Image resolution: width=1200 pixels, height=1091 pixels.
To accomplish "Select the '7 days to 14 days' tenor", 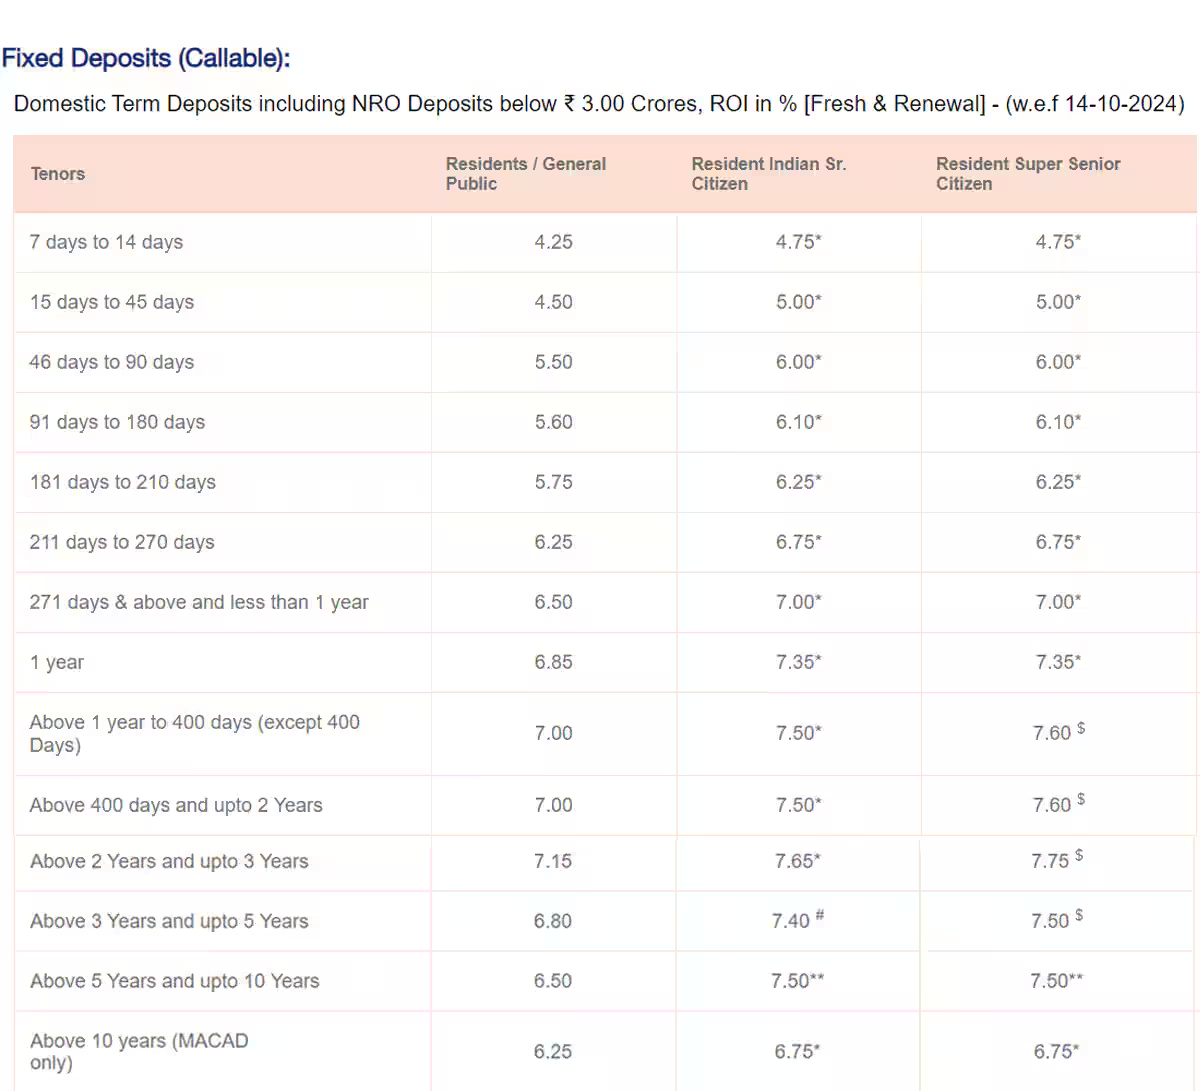I will click(x=106, y=242).
